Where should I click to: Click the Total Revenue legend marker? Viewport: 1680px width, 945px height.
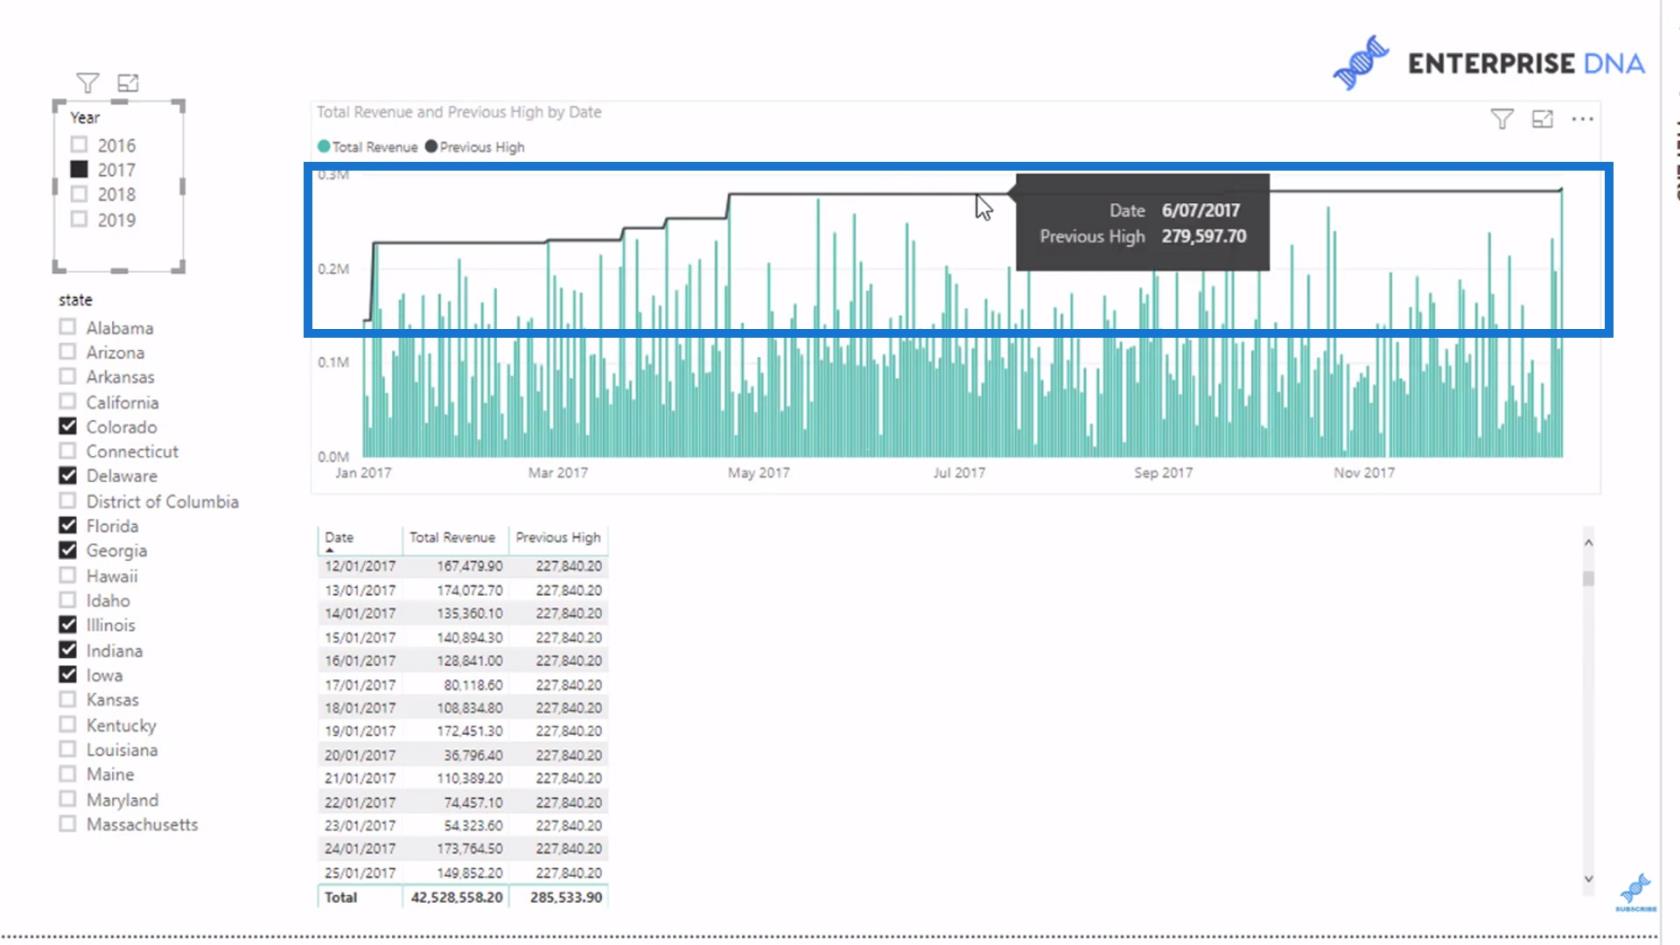[323, 146]
